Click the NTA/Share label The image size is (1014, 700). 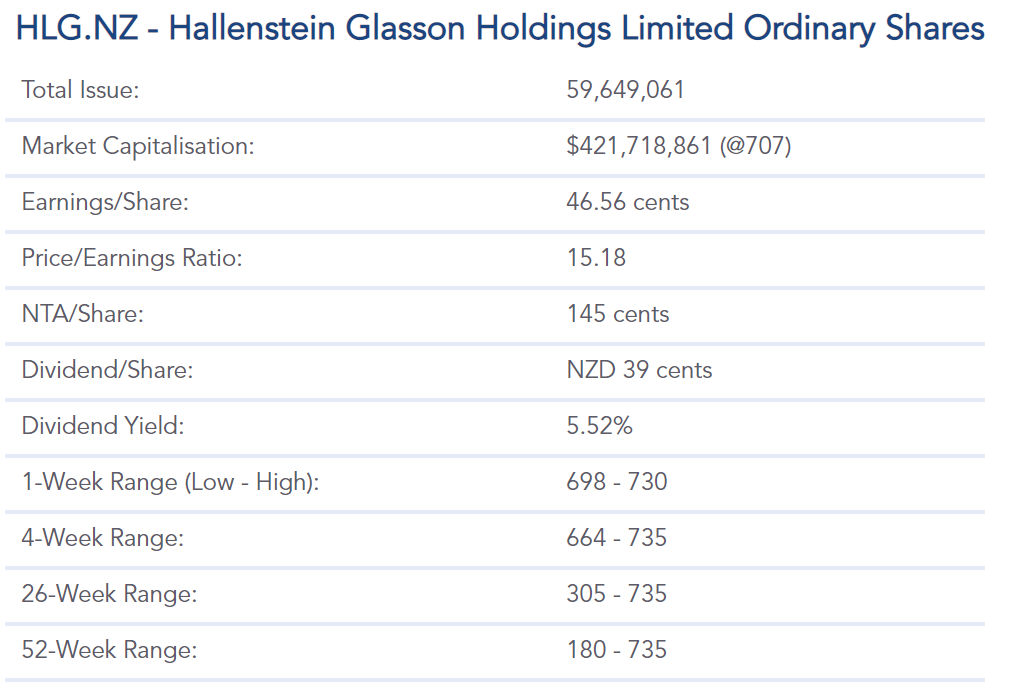pos(83,314)
